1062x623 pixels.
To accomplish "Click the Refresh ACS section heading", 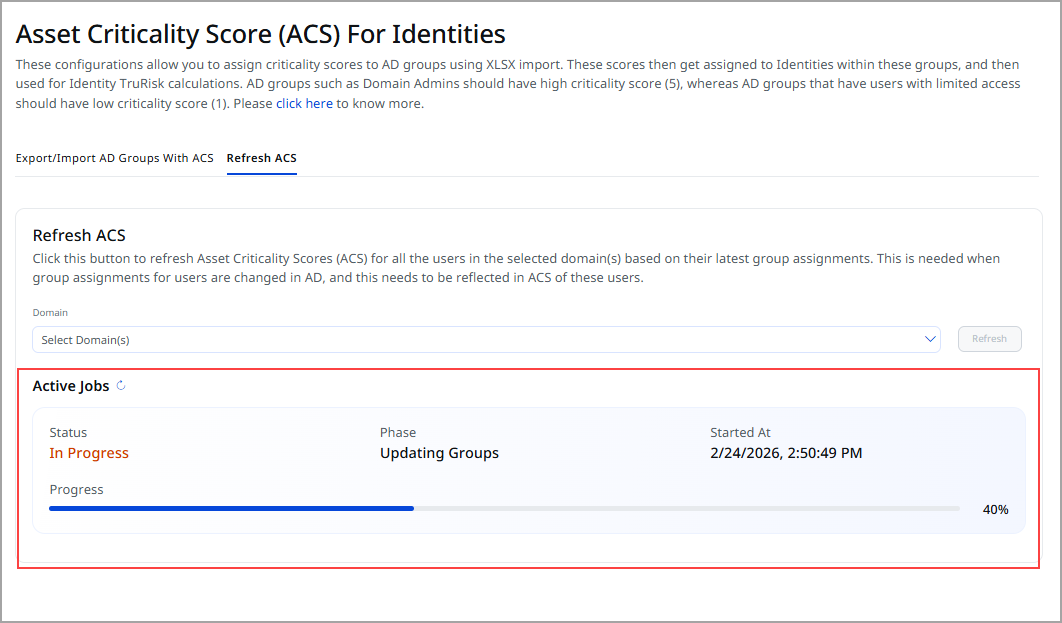I will 79,236.
